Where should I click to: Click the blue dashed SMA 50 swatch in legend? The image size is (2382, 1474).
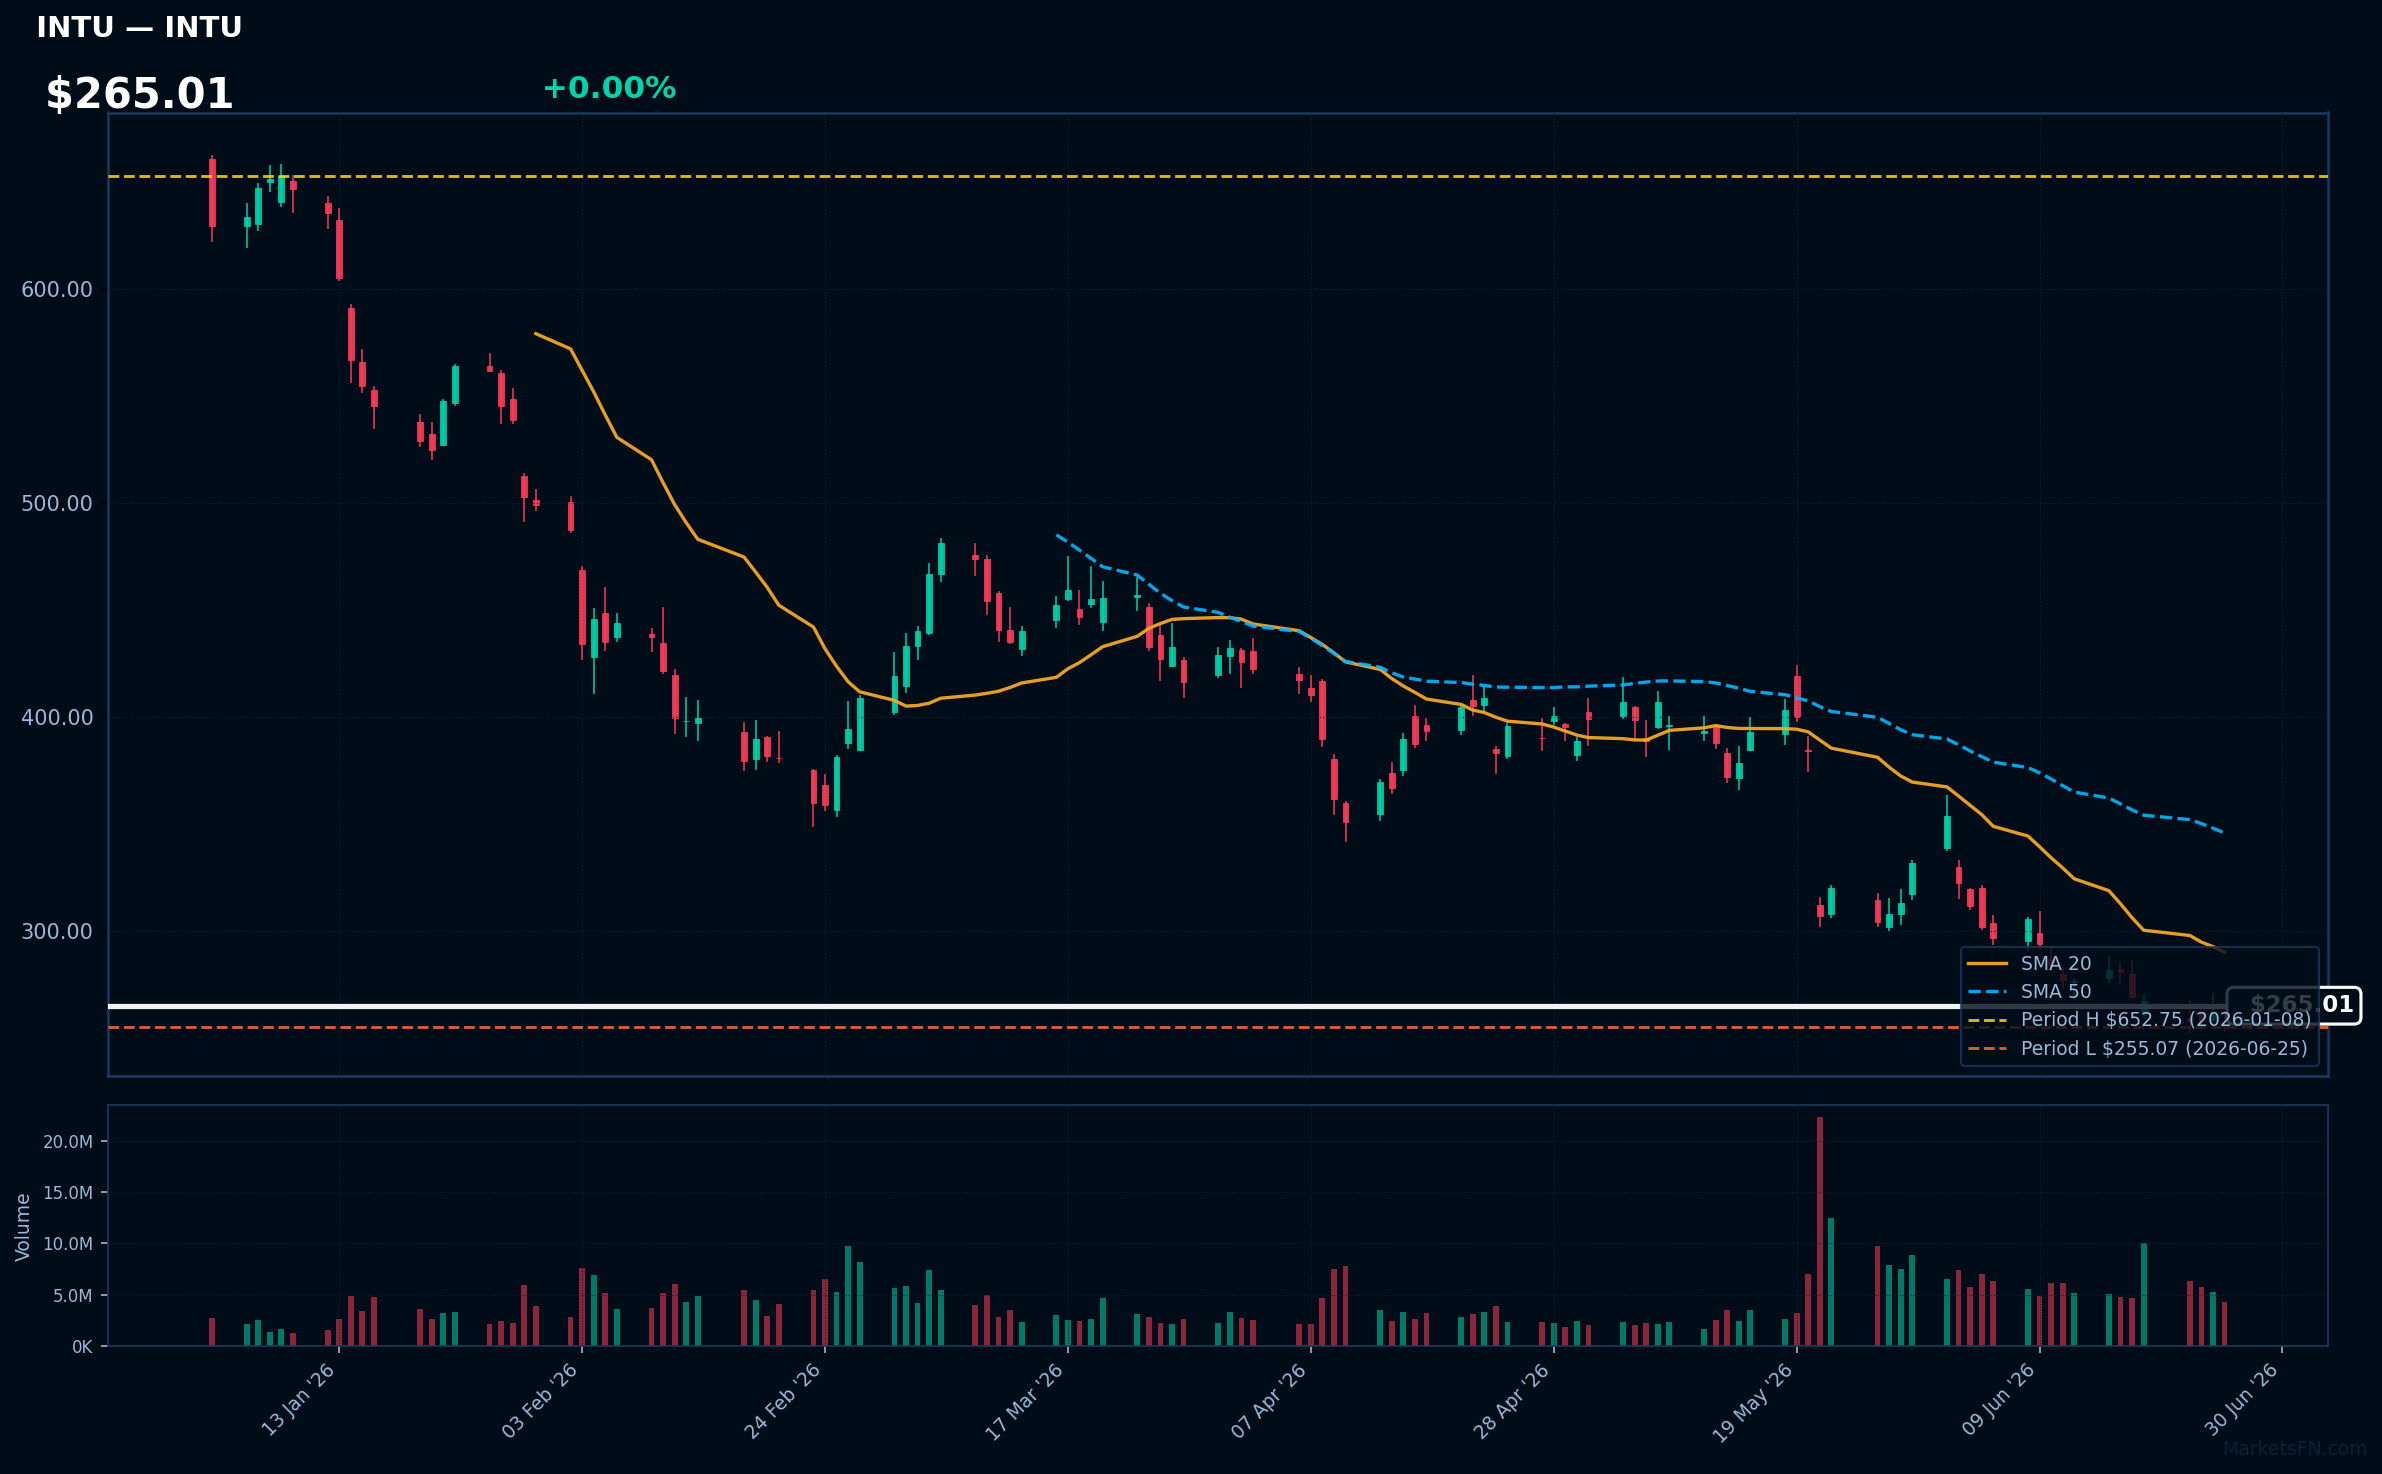pos(1987,992)
